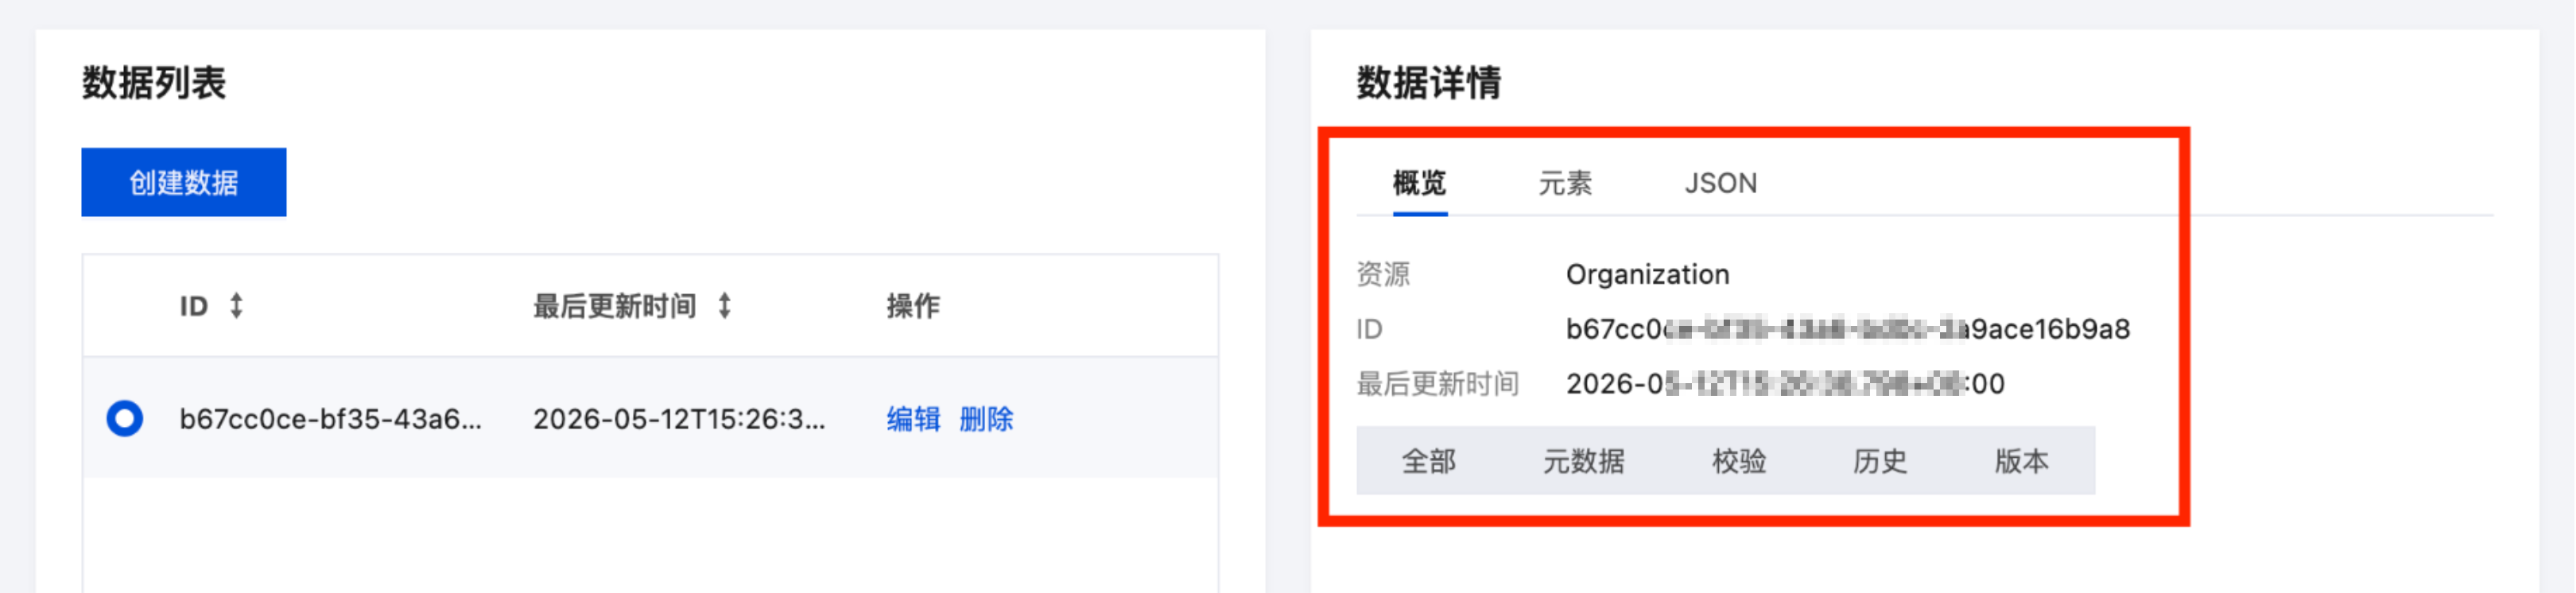Image resolution: width=2576 pixels, height=593 pixels.
Task: Click the 删除 link in row
Action: click(986, 419)
